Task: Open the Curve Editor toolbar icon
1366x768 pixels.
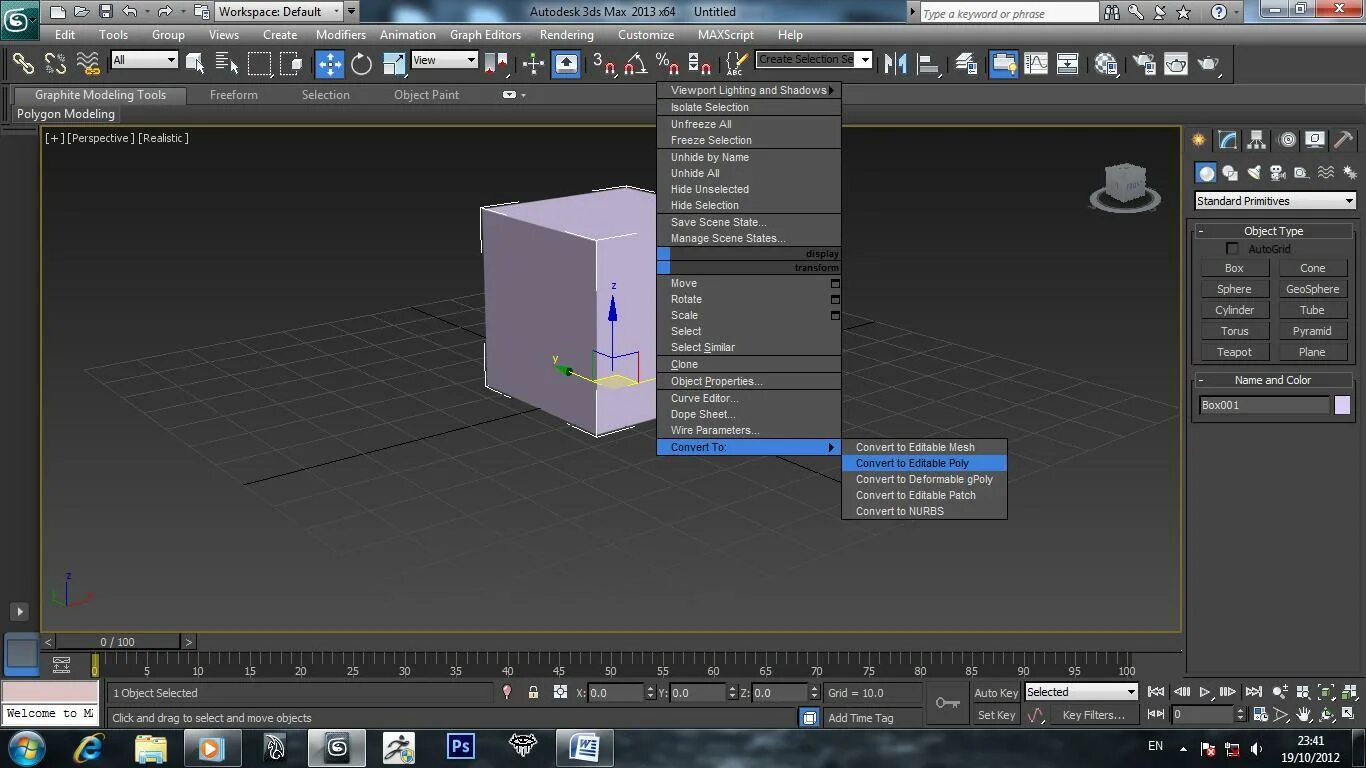Action: point(1036,64)
